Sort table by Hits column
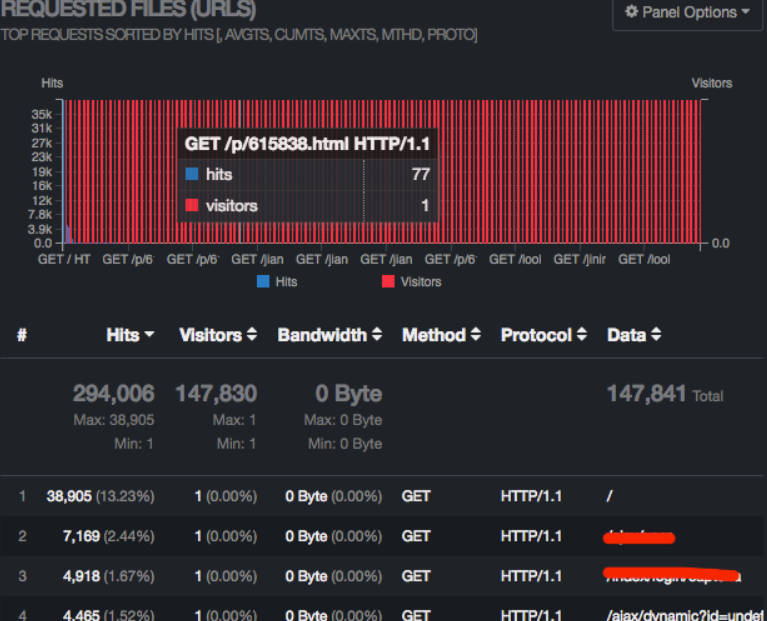 [x=130, y=335]
